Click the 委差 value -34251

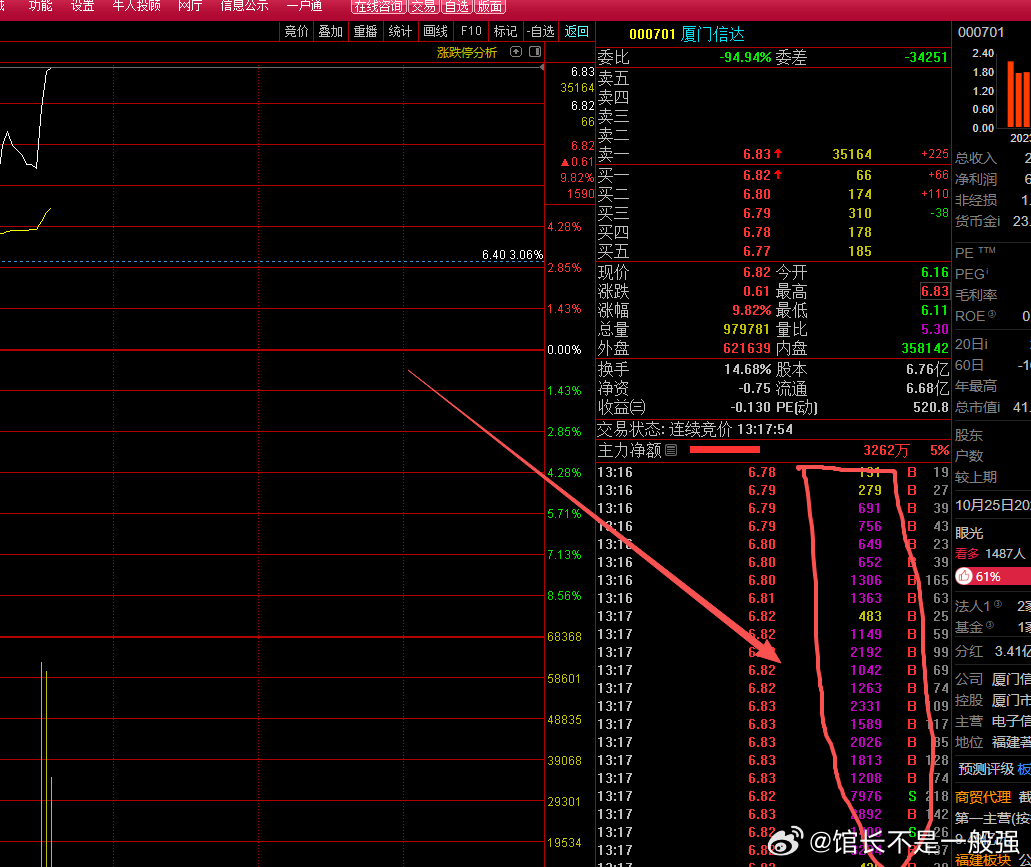(x=926, y=57)
